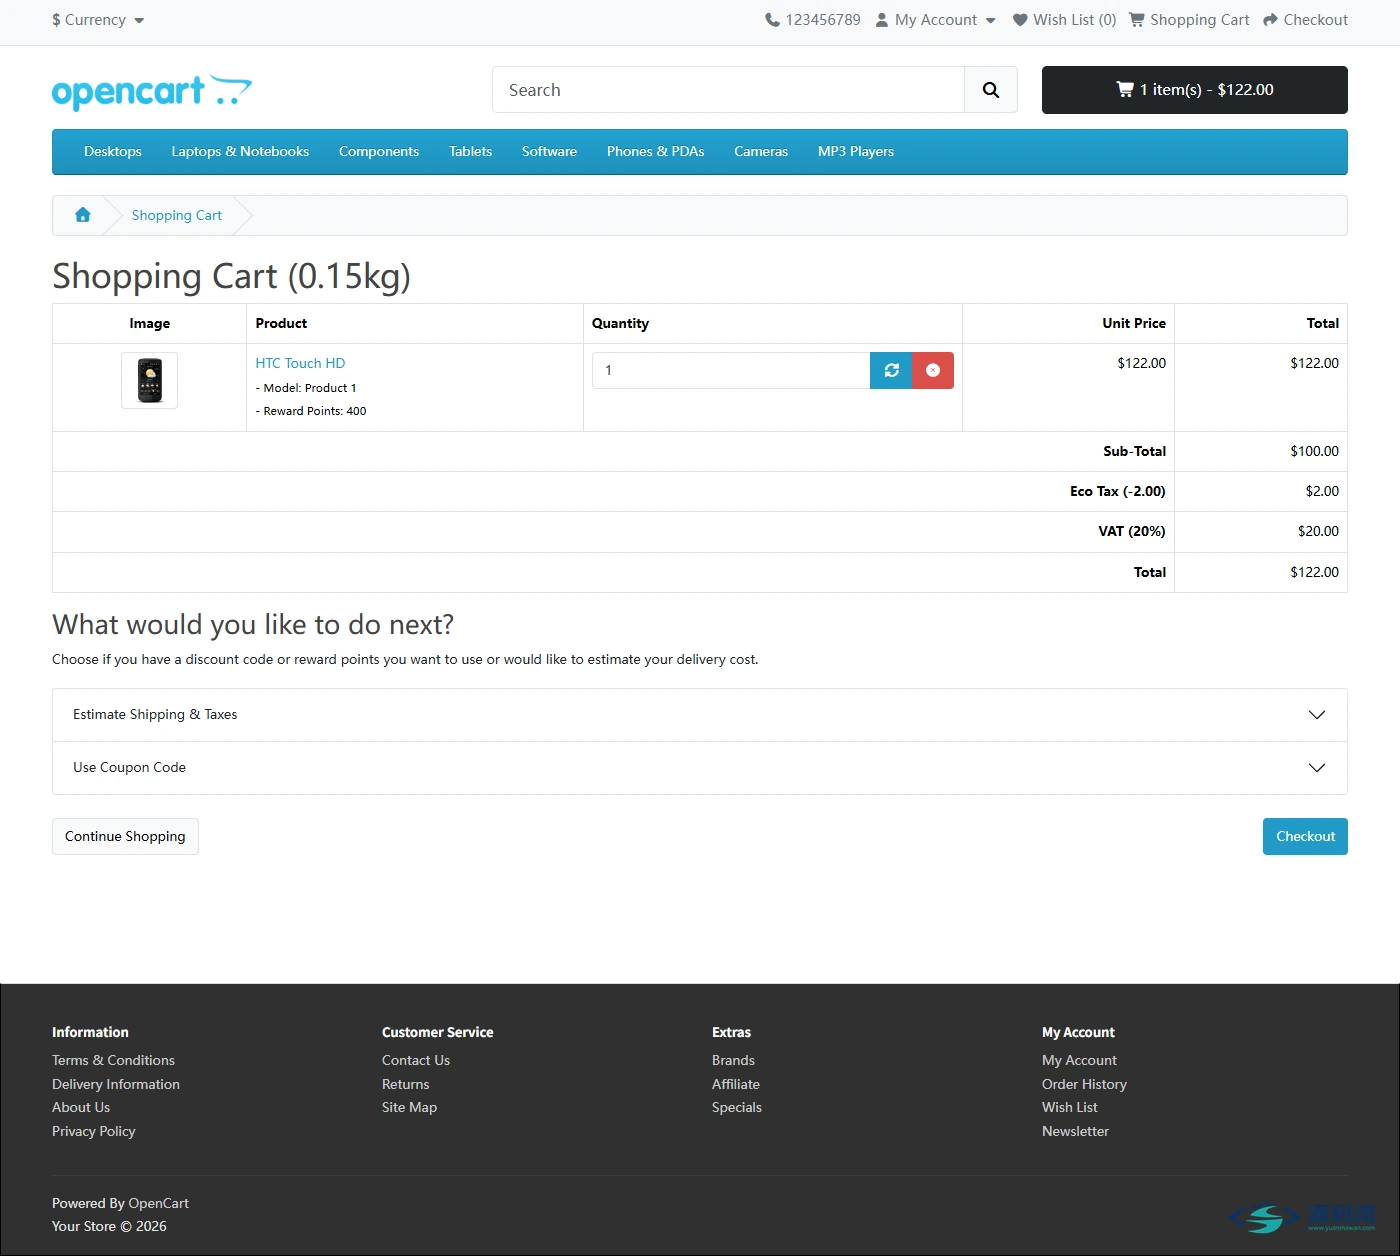1400x1256 pixels.
Task: Open the Laptops & Notebooks menu
Action: point(240,152)
